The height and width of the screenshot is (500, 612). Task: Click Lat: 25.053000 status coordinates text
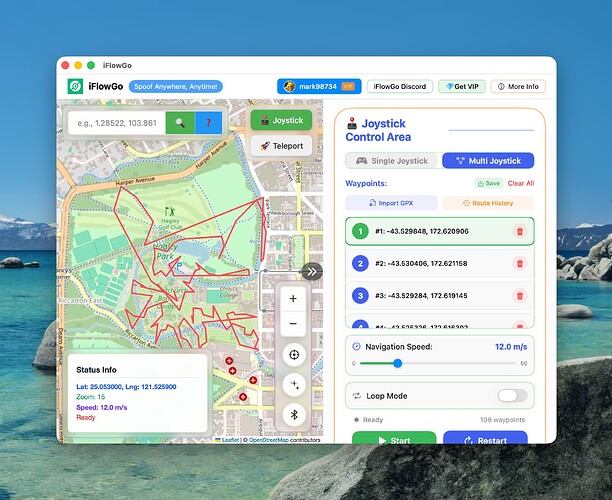126,386
